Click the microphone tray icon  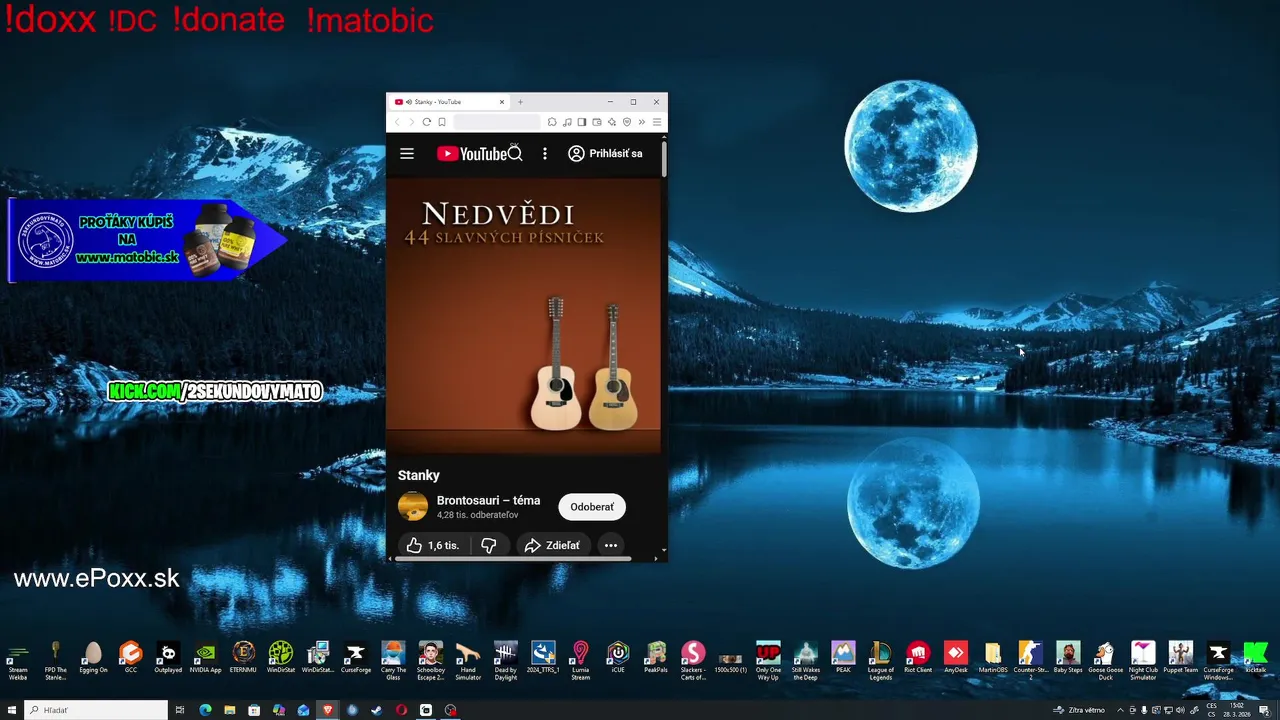[1144, 710]
